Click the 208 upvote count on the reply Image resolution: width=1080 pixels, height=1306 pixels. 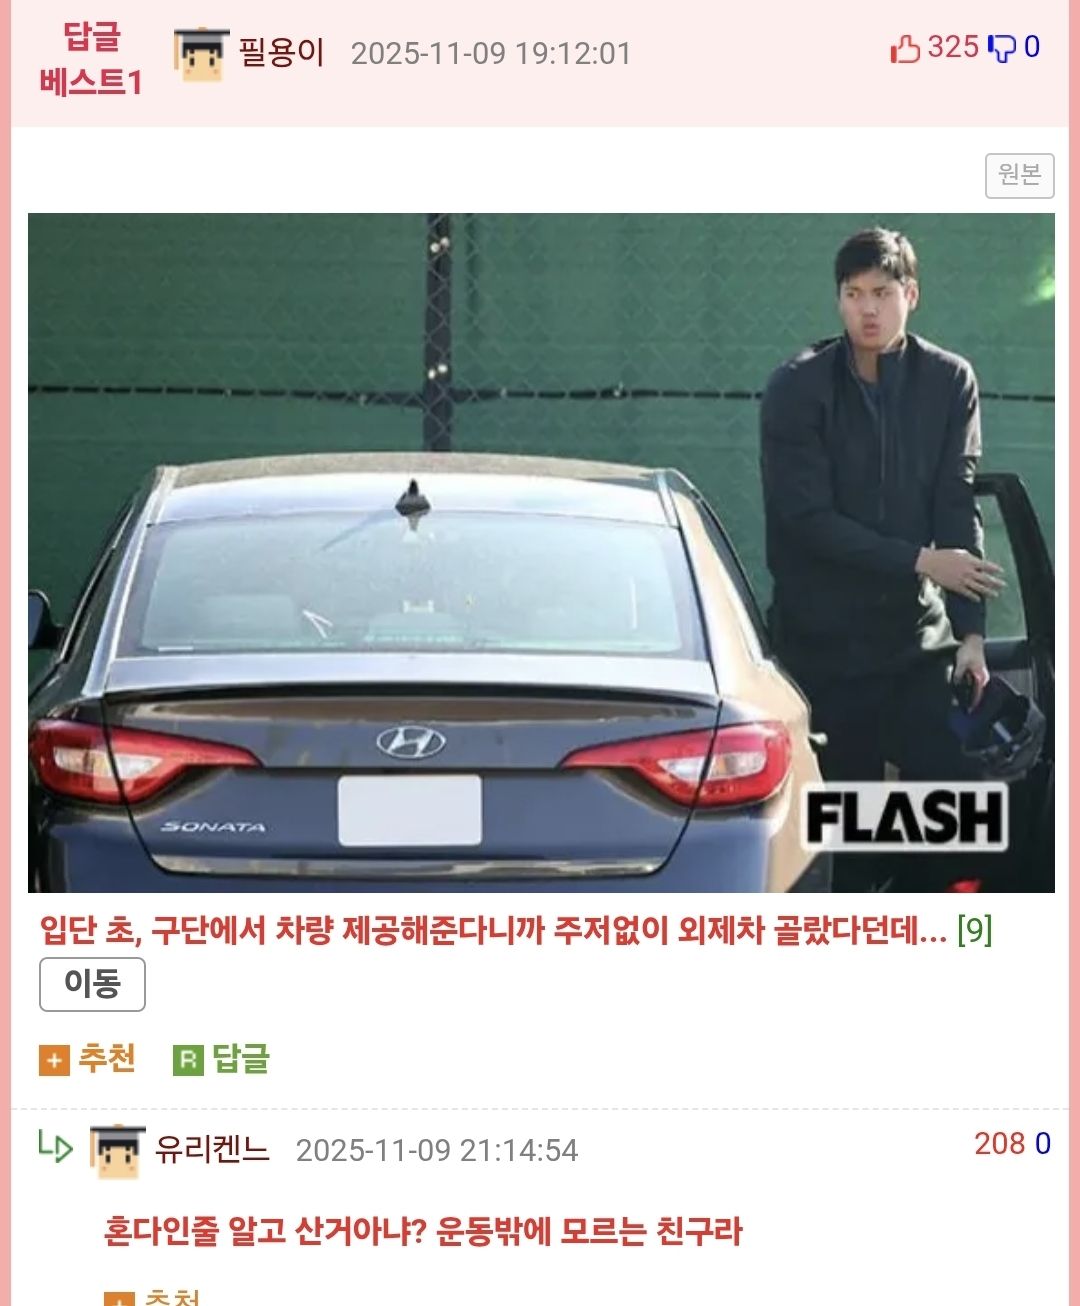coord(1000,1144)
